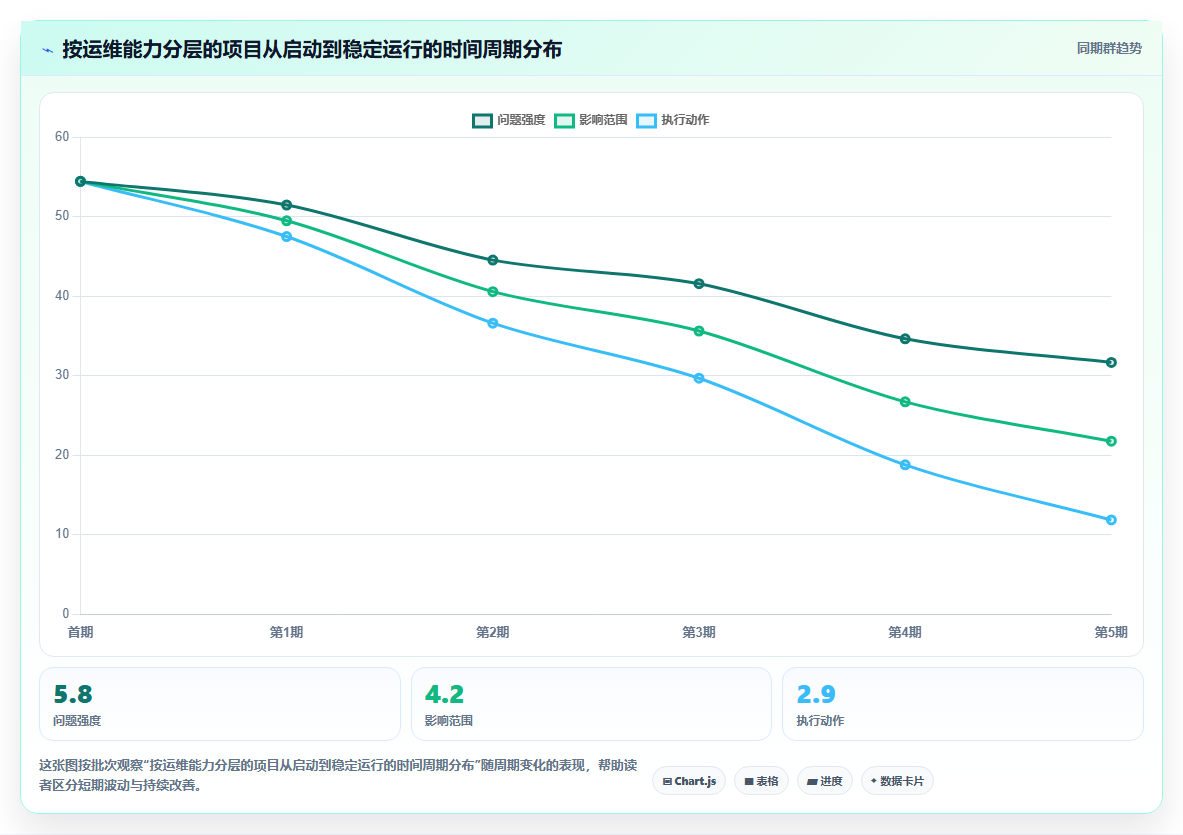Click the 问题强度 data point at 第4期
The image size is (1183, 835).
click(x=905, y=339)
